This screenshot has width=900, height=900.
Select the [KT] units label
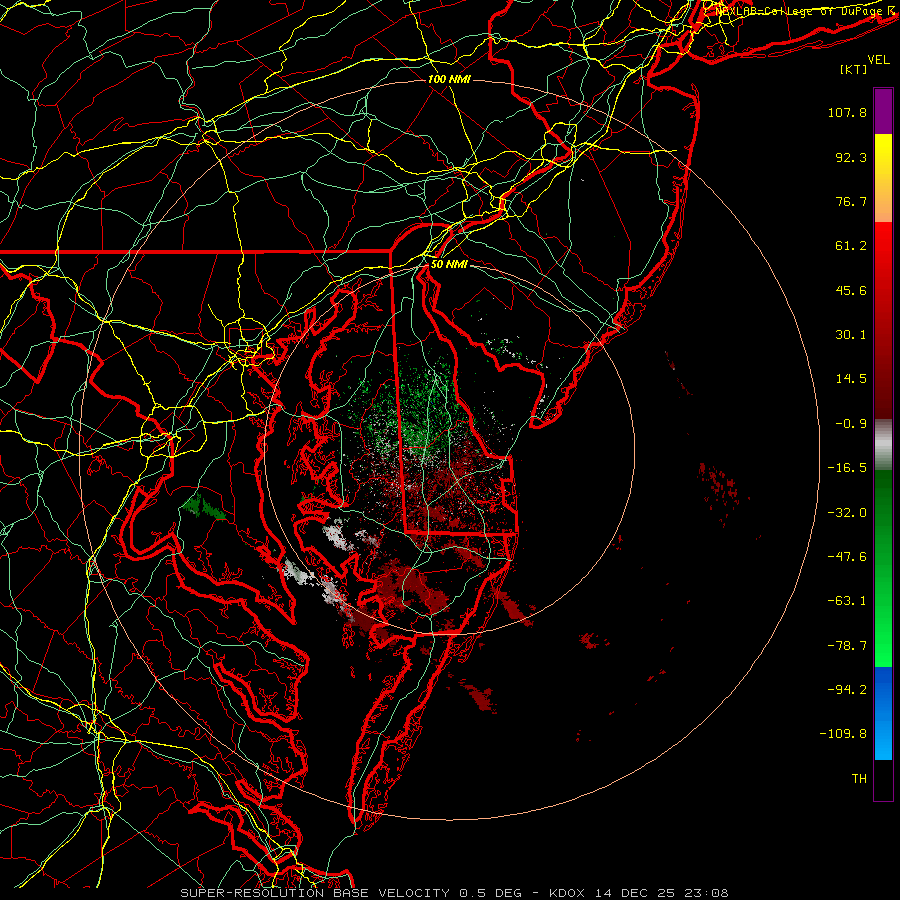tap(854, 69)
